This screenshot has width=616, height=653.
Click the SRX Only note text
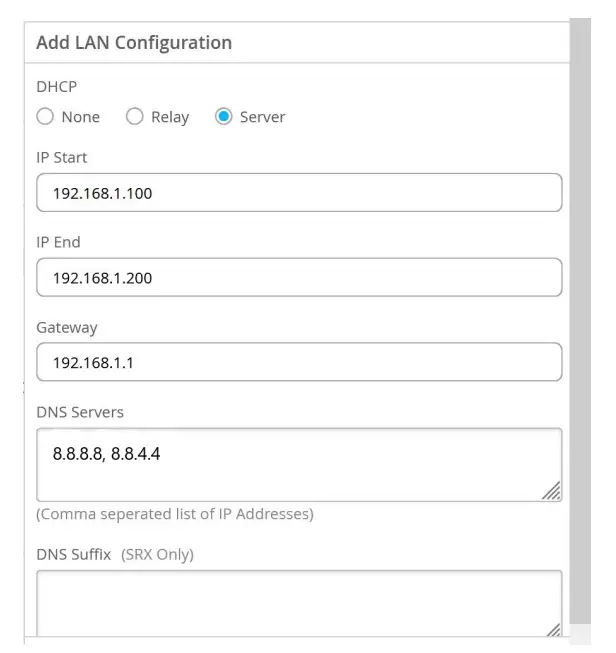coord(157,555)
